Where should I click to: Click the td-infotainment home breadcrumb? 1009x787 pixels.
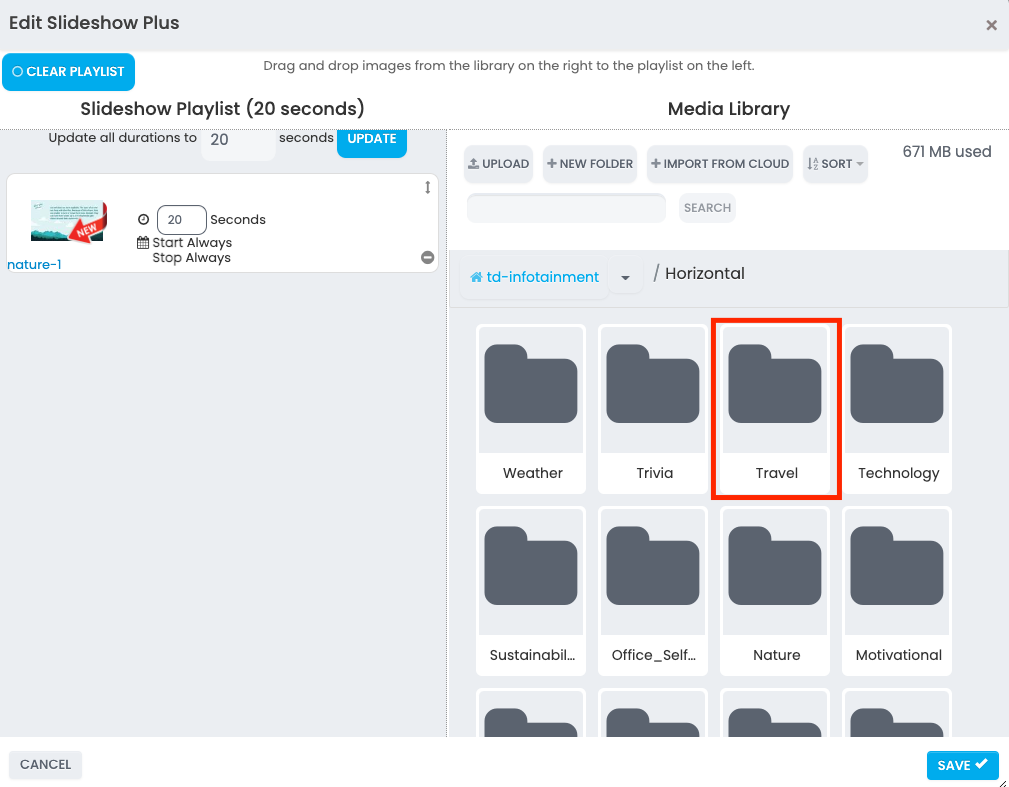pos(534,277)
